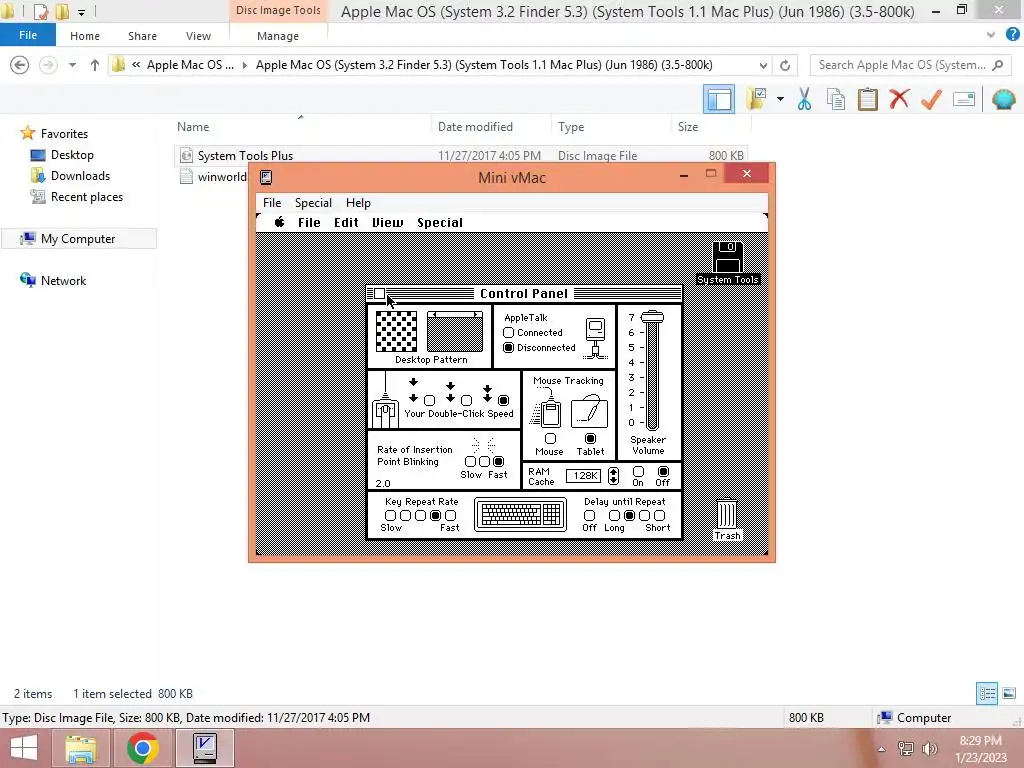Select fastest Key Repeat Rate option
Image resolution: width=1024 pixels, height=768 pixels.
coord(450,515)
